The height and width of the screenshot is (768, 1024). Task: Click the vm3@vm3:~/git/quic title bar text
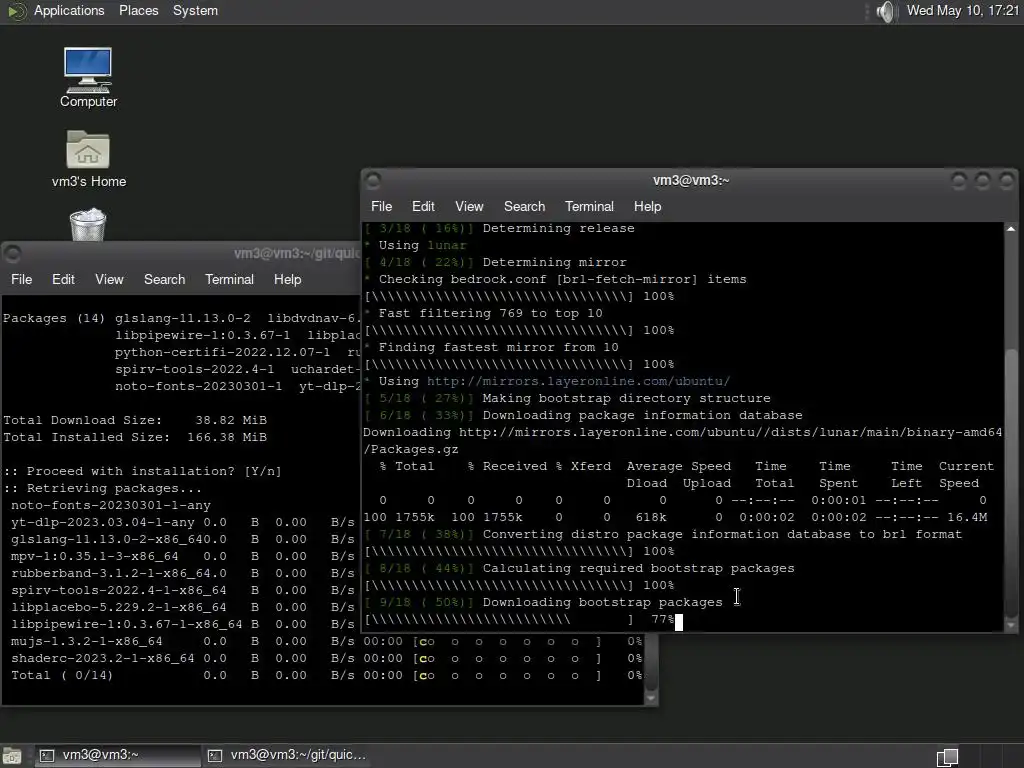coord(297,253)
